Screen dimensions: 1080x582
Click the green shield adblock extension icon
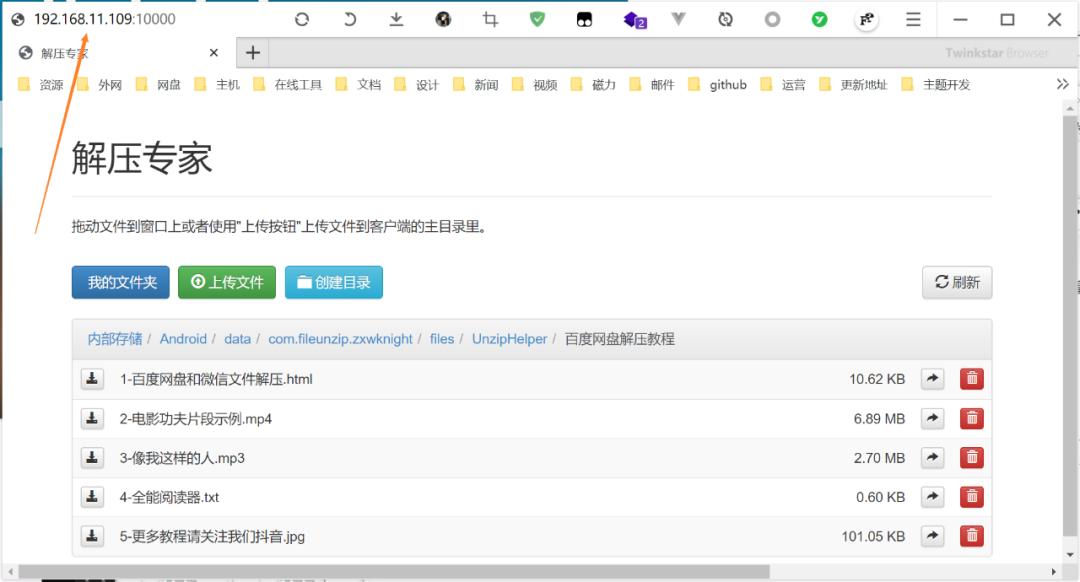tap(538, 19)
